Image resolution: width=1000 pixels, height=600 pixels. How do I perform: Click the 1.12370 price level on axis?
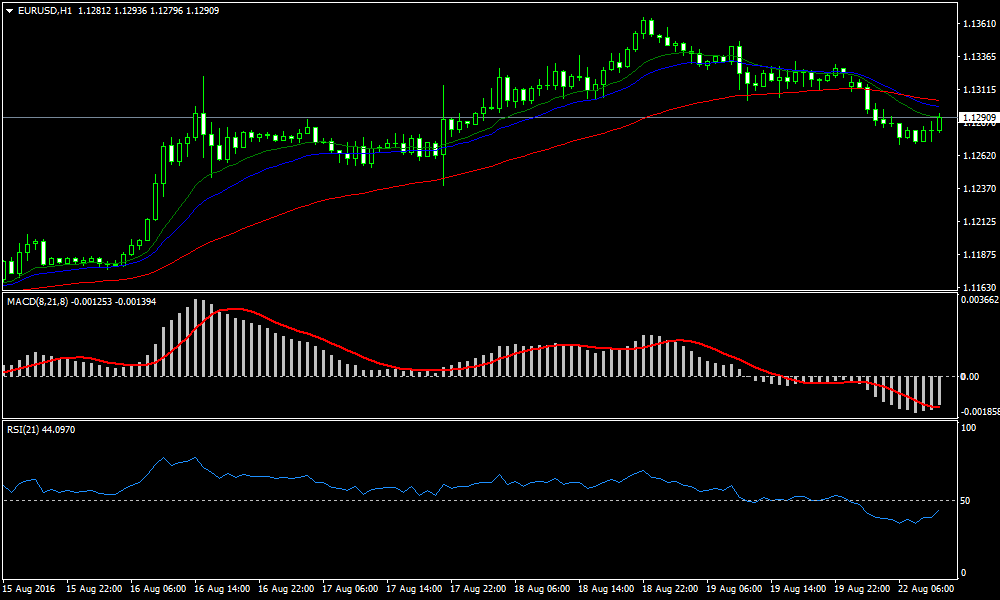pos(977,188)
